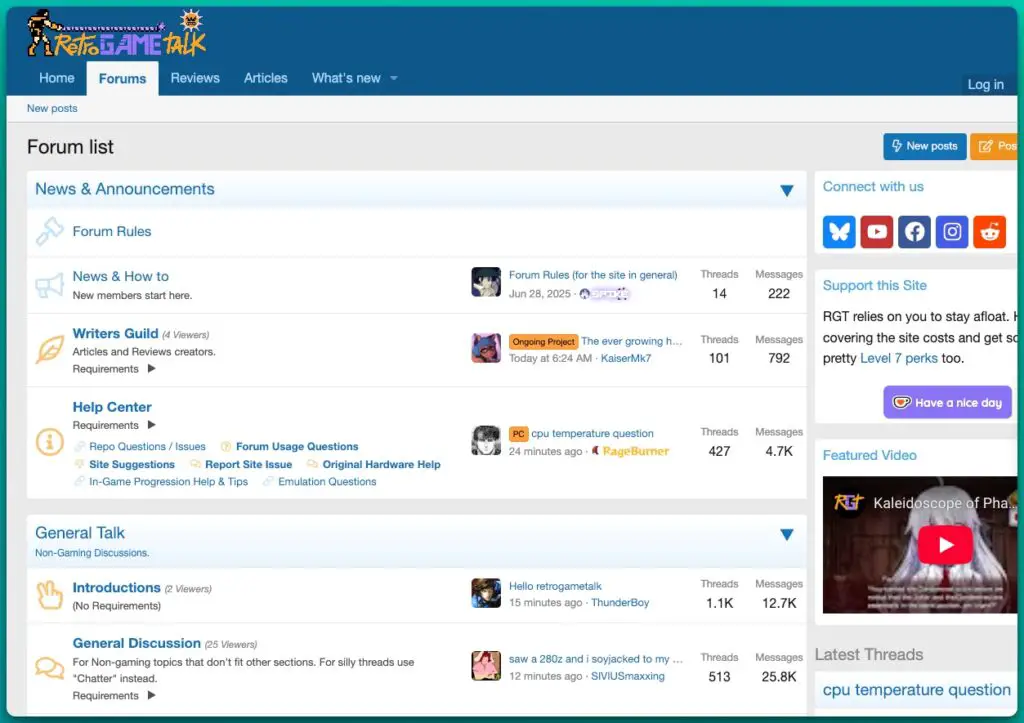The width and height of the screenshot is (1024, 723).
Task: Click the blue New posts button
Action: pyautogui.click(x=924, y=146)
